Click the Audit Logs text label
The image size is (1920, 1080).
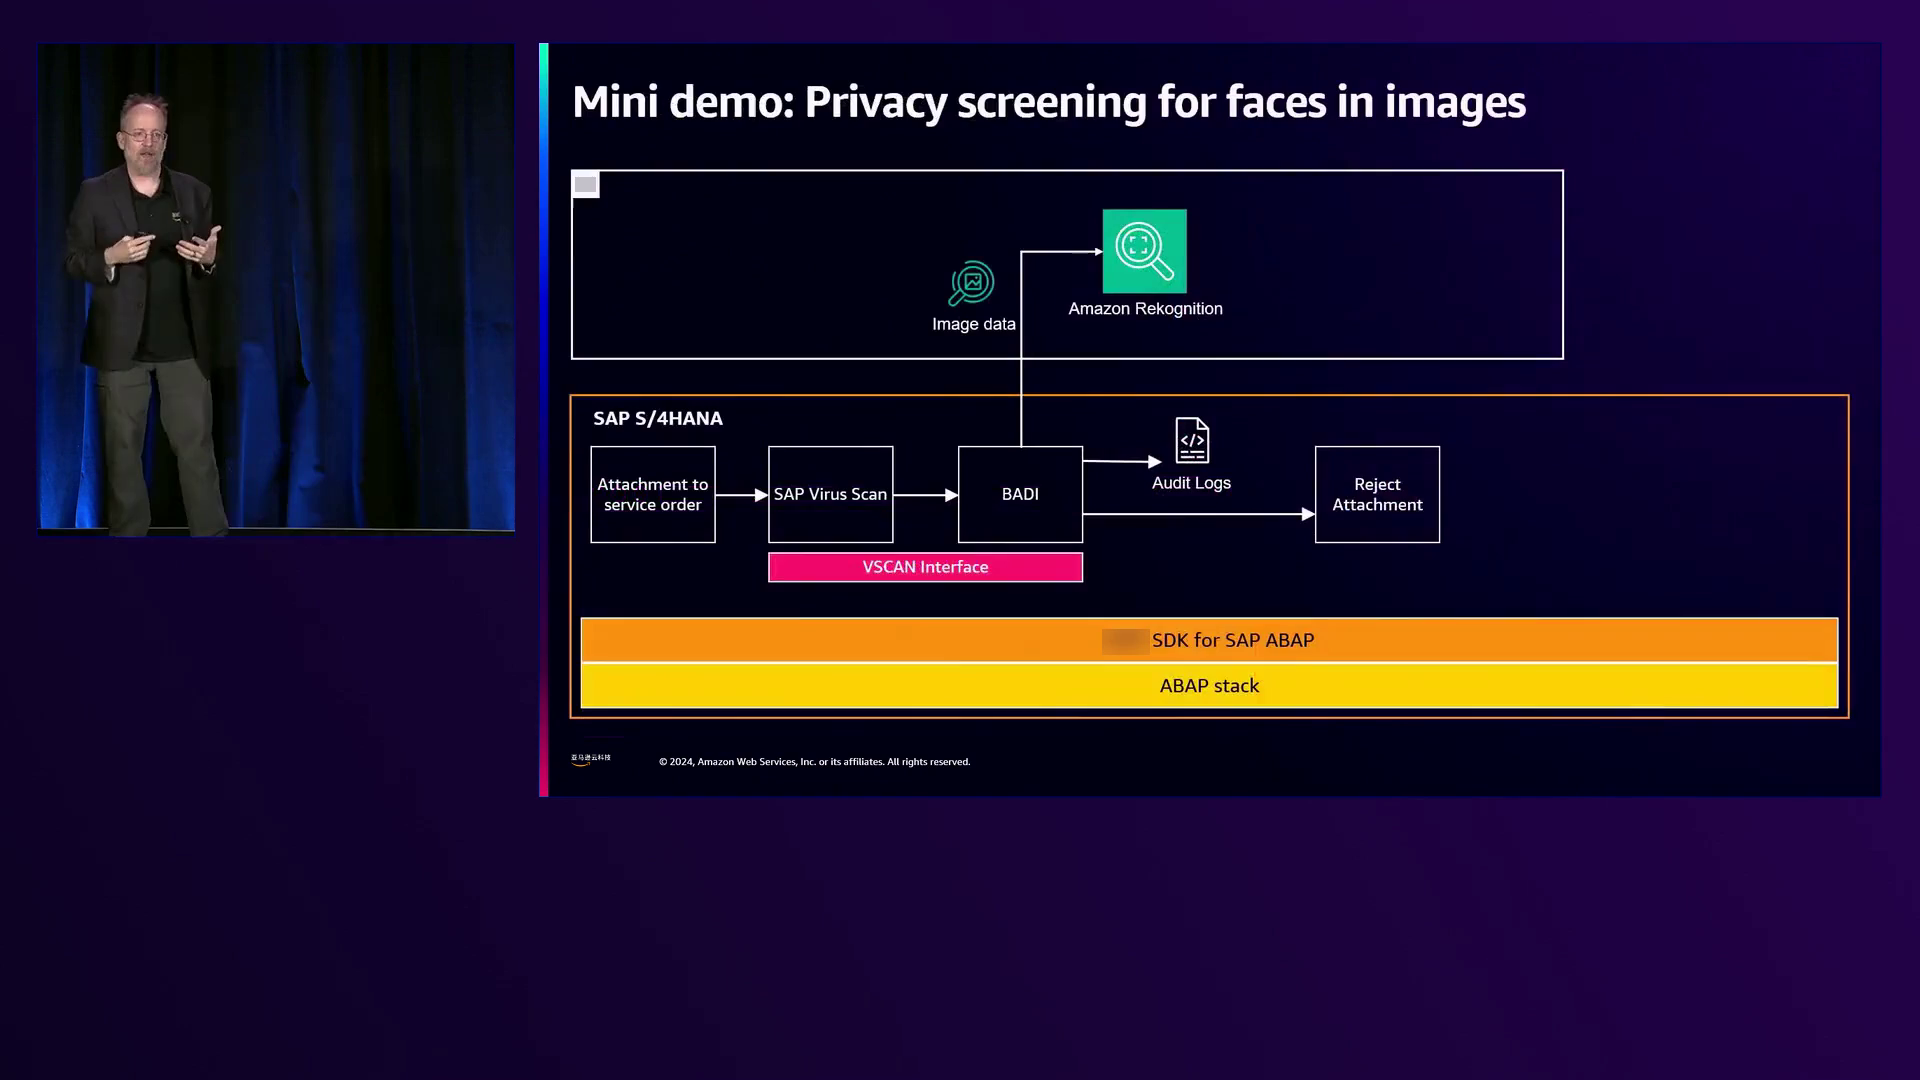1191,483
